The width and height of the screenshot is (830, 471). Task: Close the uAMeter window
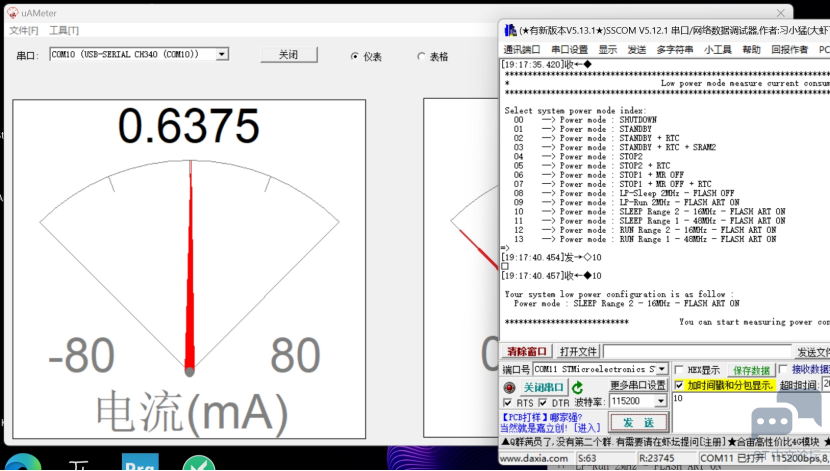pyautogui.click(x=781, y=13)
